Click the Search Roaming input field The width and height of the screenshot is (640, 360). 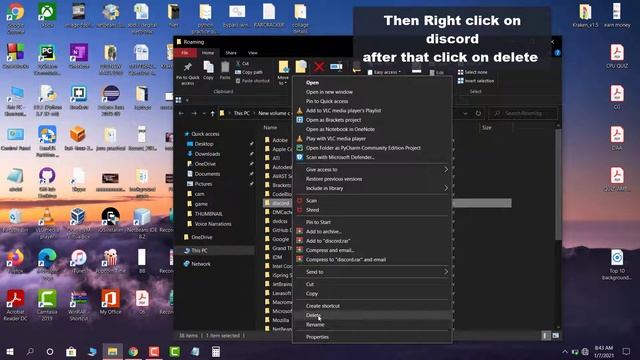523,113
